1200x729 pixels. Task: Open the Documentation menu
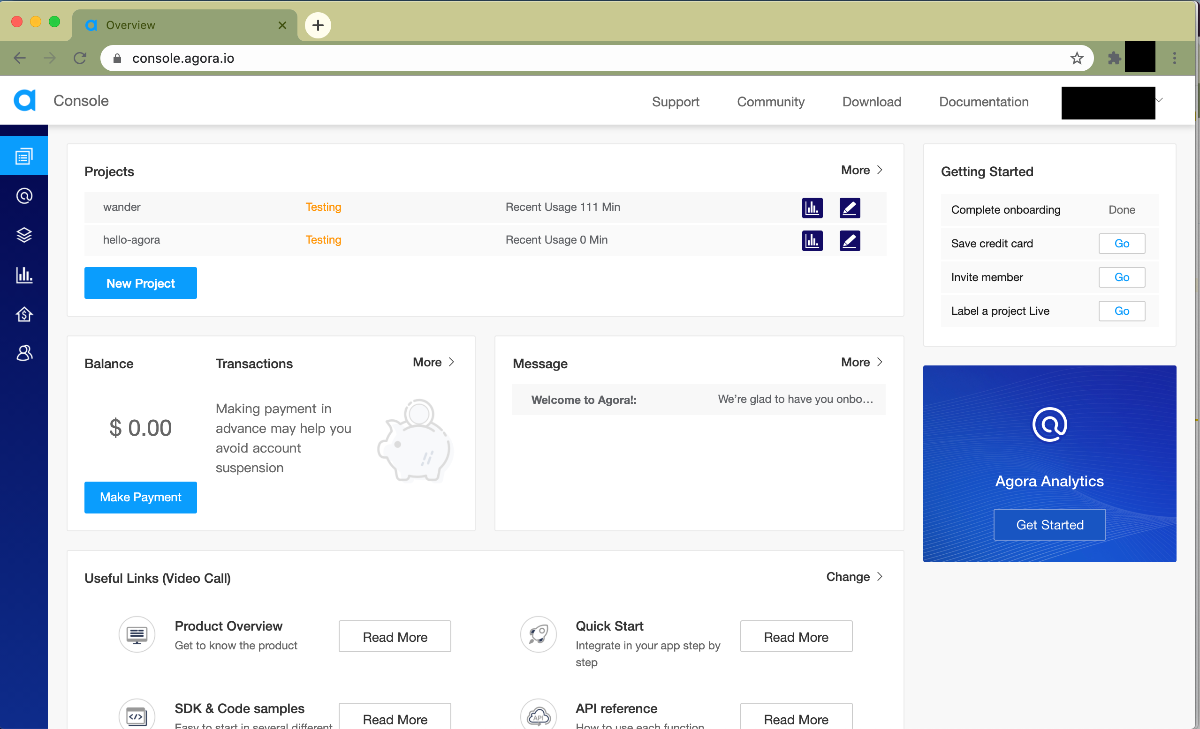984,102
